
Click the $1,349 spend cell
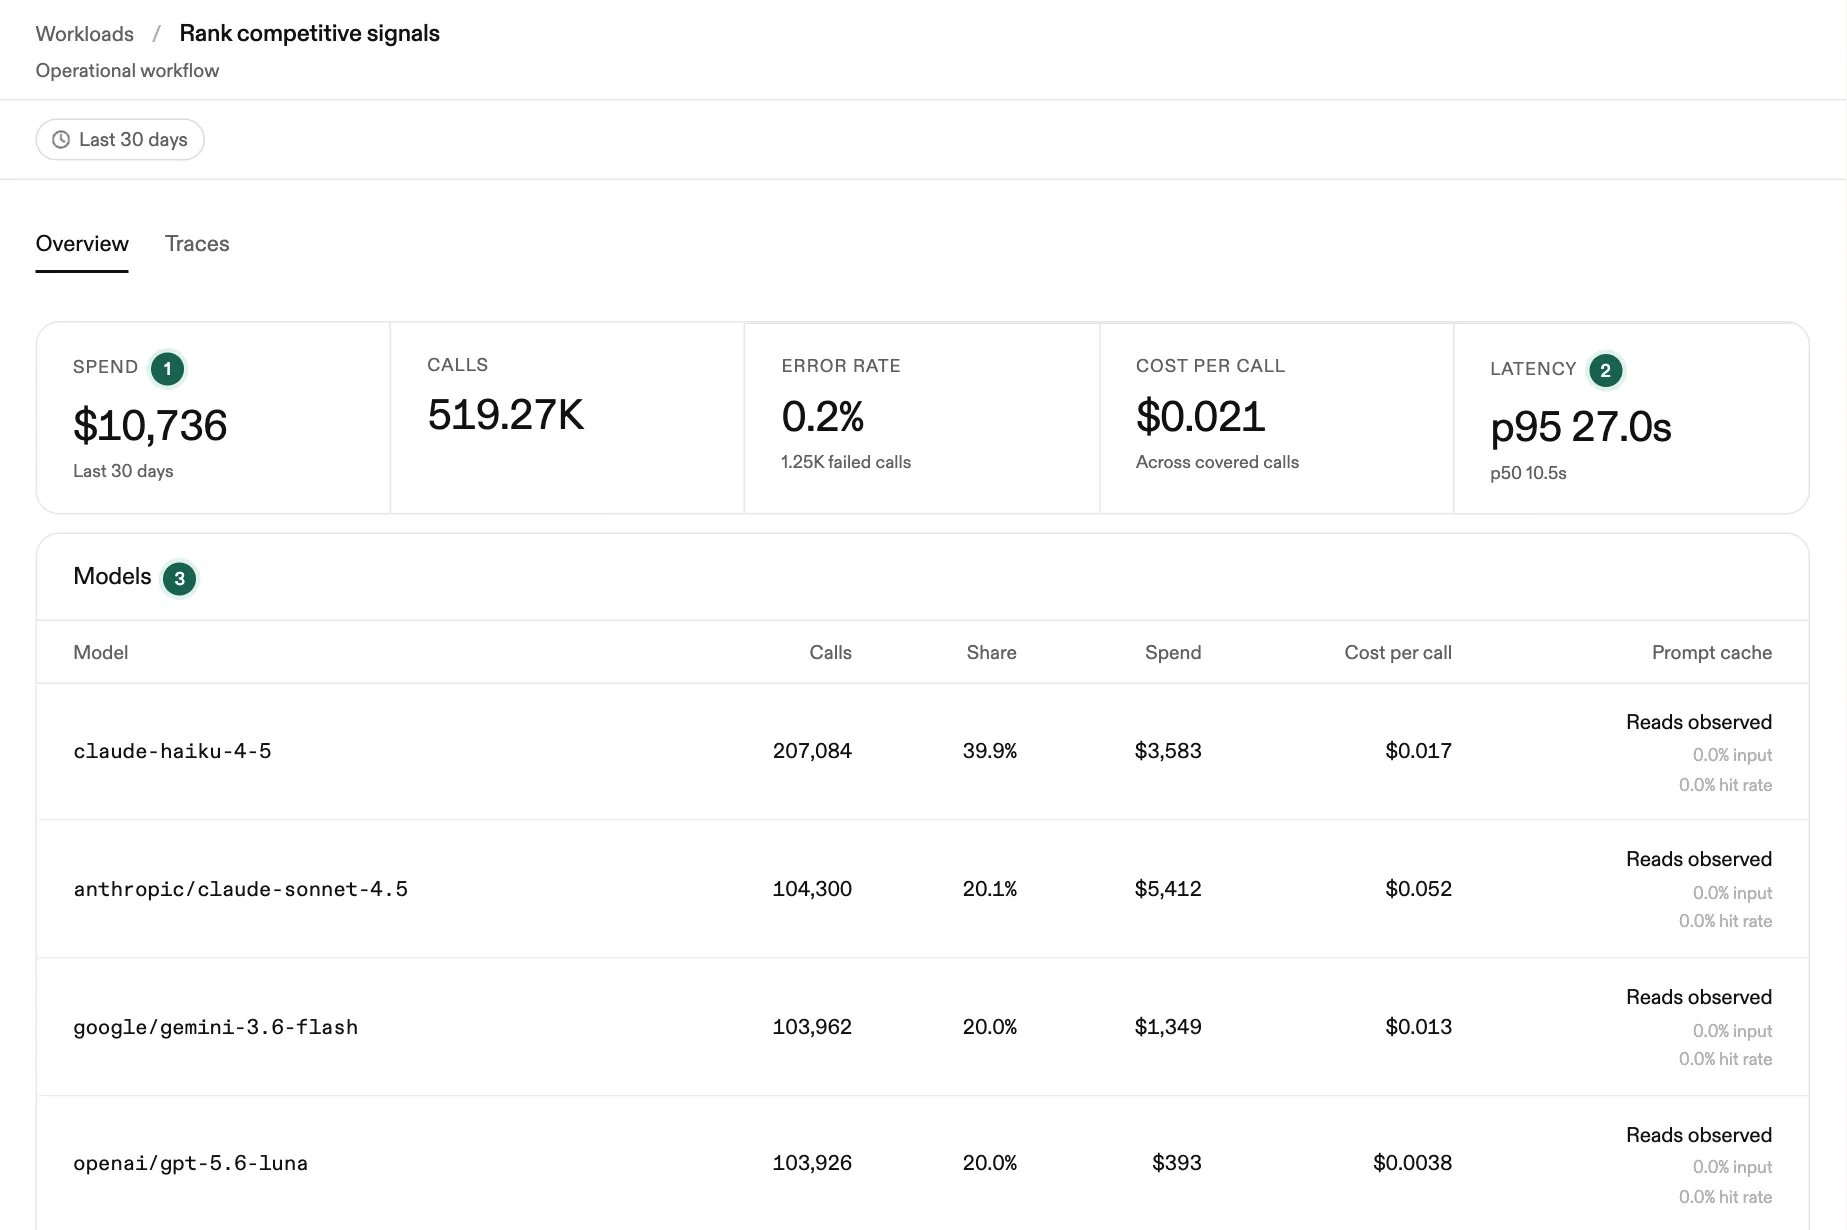coord(1168,1027)
